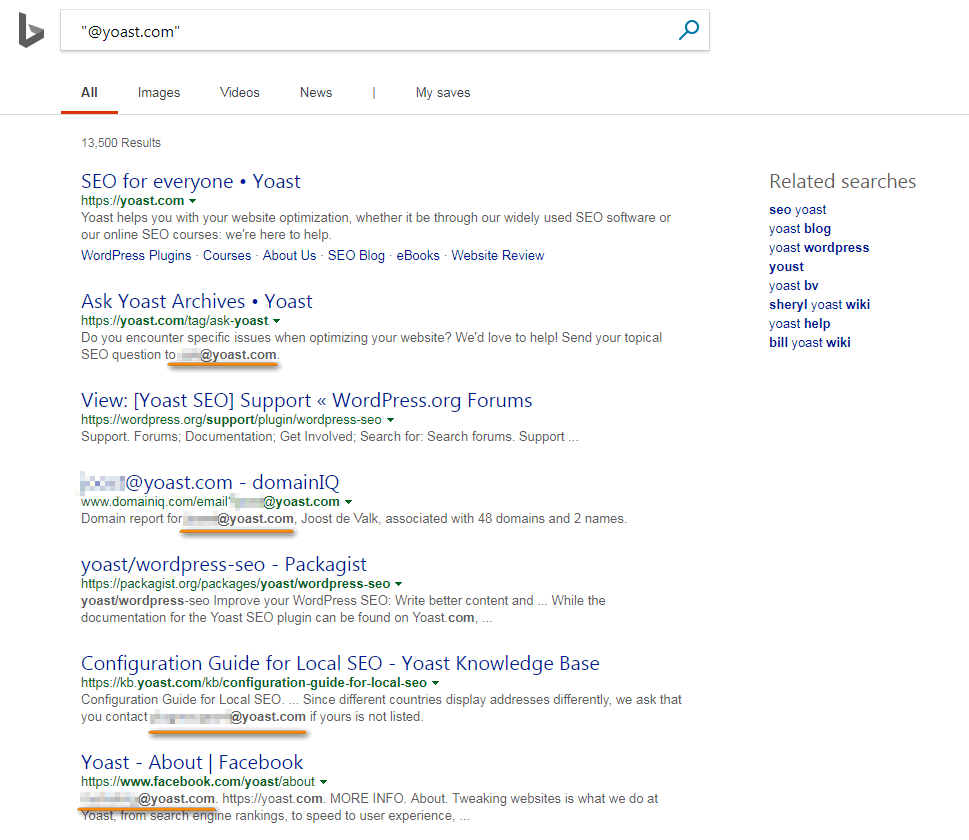Expand dropdown arrow beside yoast.com/tag/ask-yoast URL
969x840 pixels.
pos(277,321)
